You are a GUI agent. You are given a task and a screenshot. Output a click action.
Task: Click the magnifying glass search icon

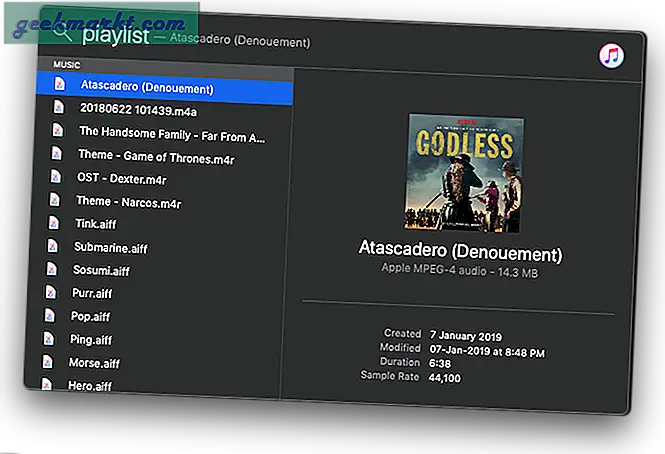pos(63,33)
